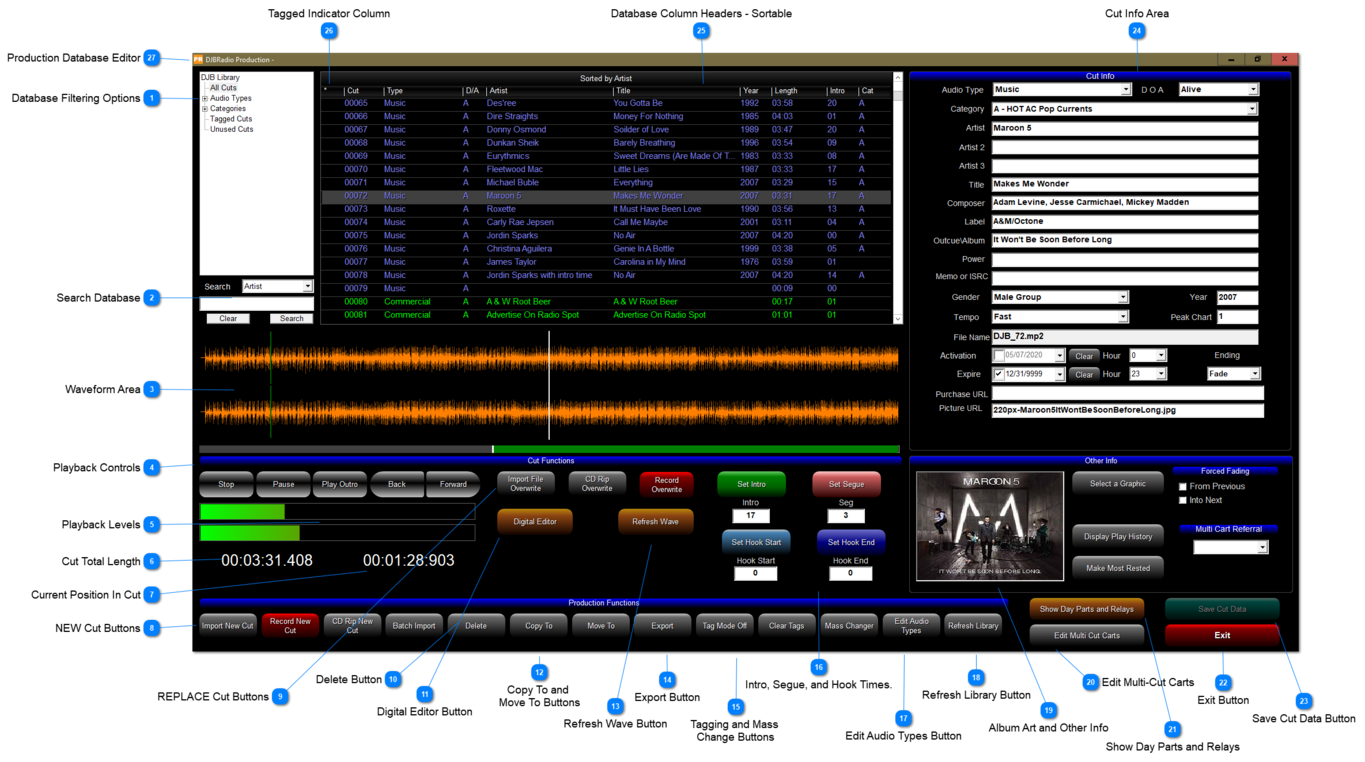Click the green Set Intro button
The width and height of the screenshot is (1365, 762).
751,484
